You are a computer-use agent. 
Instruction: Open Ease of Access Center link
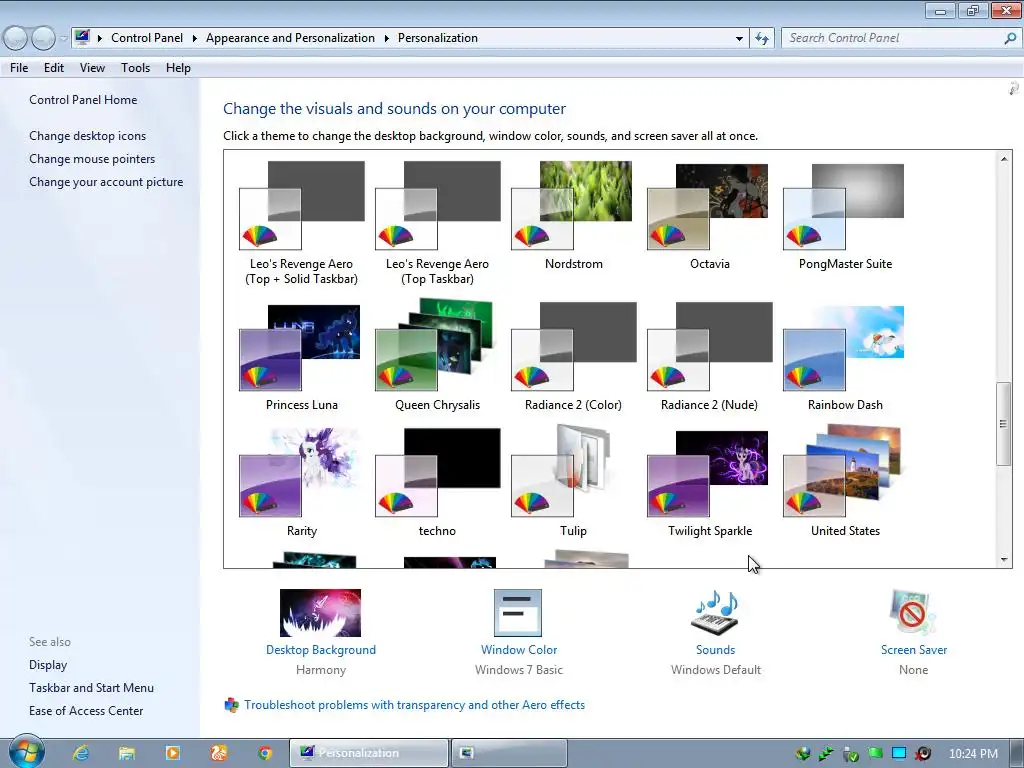86,711
